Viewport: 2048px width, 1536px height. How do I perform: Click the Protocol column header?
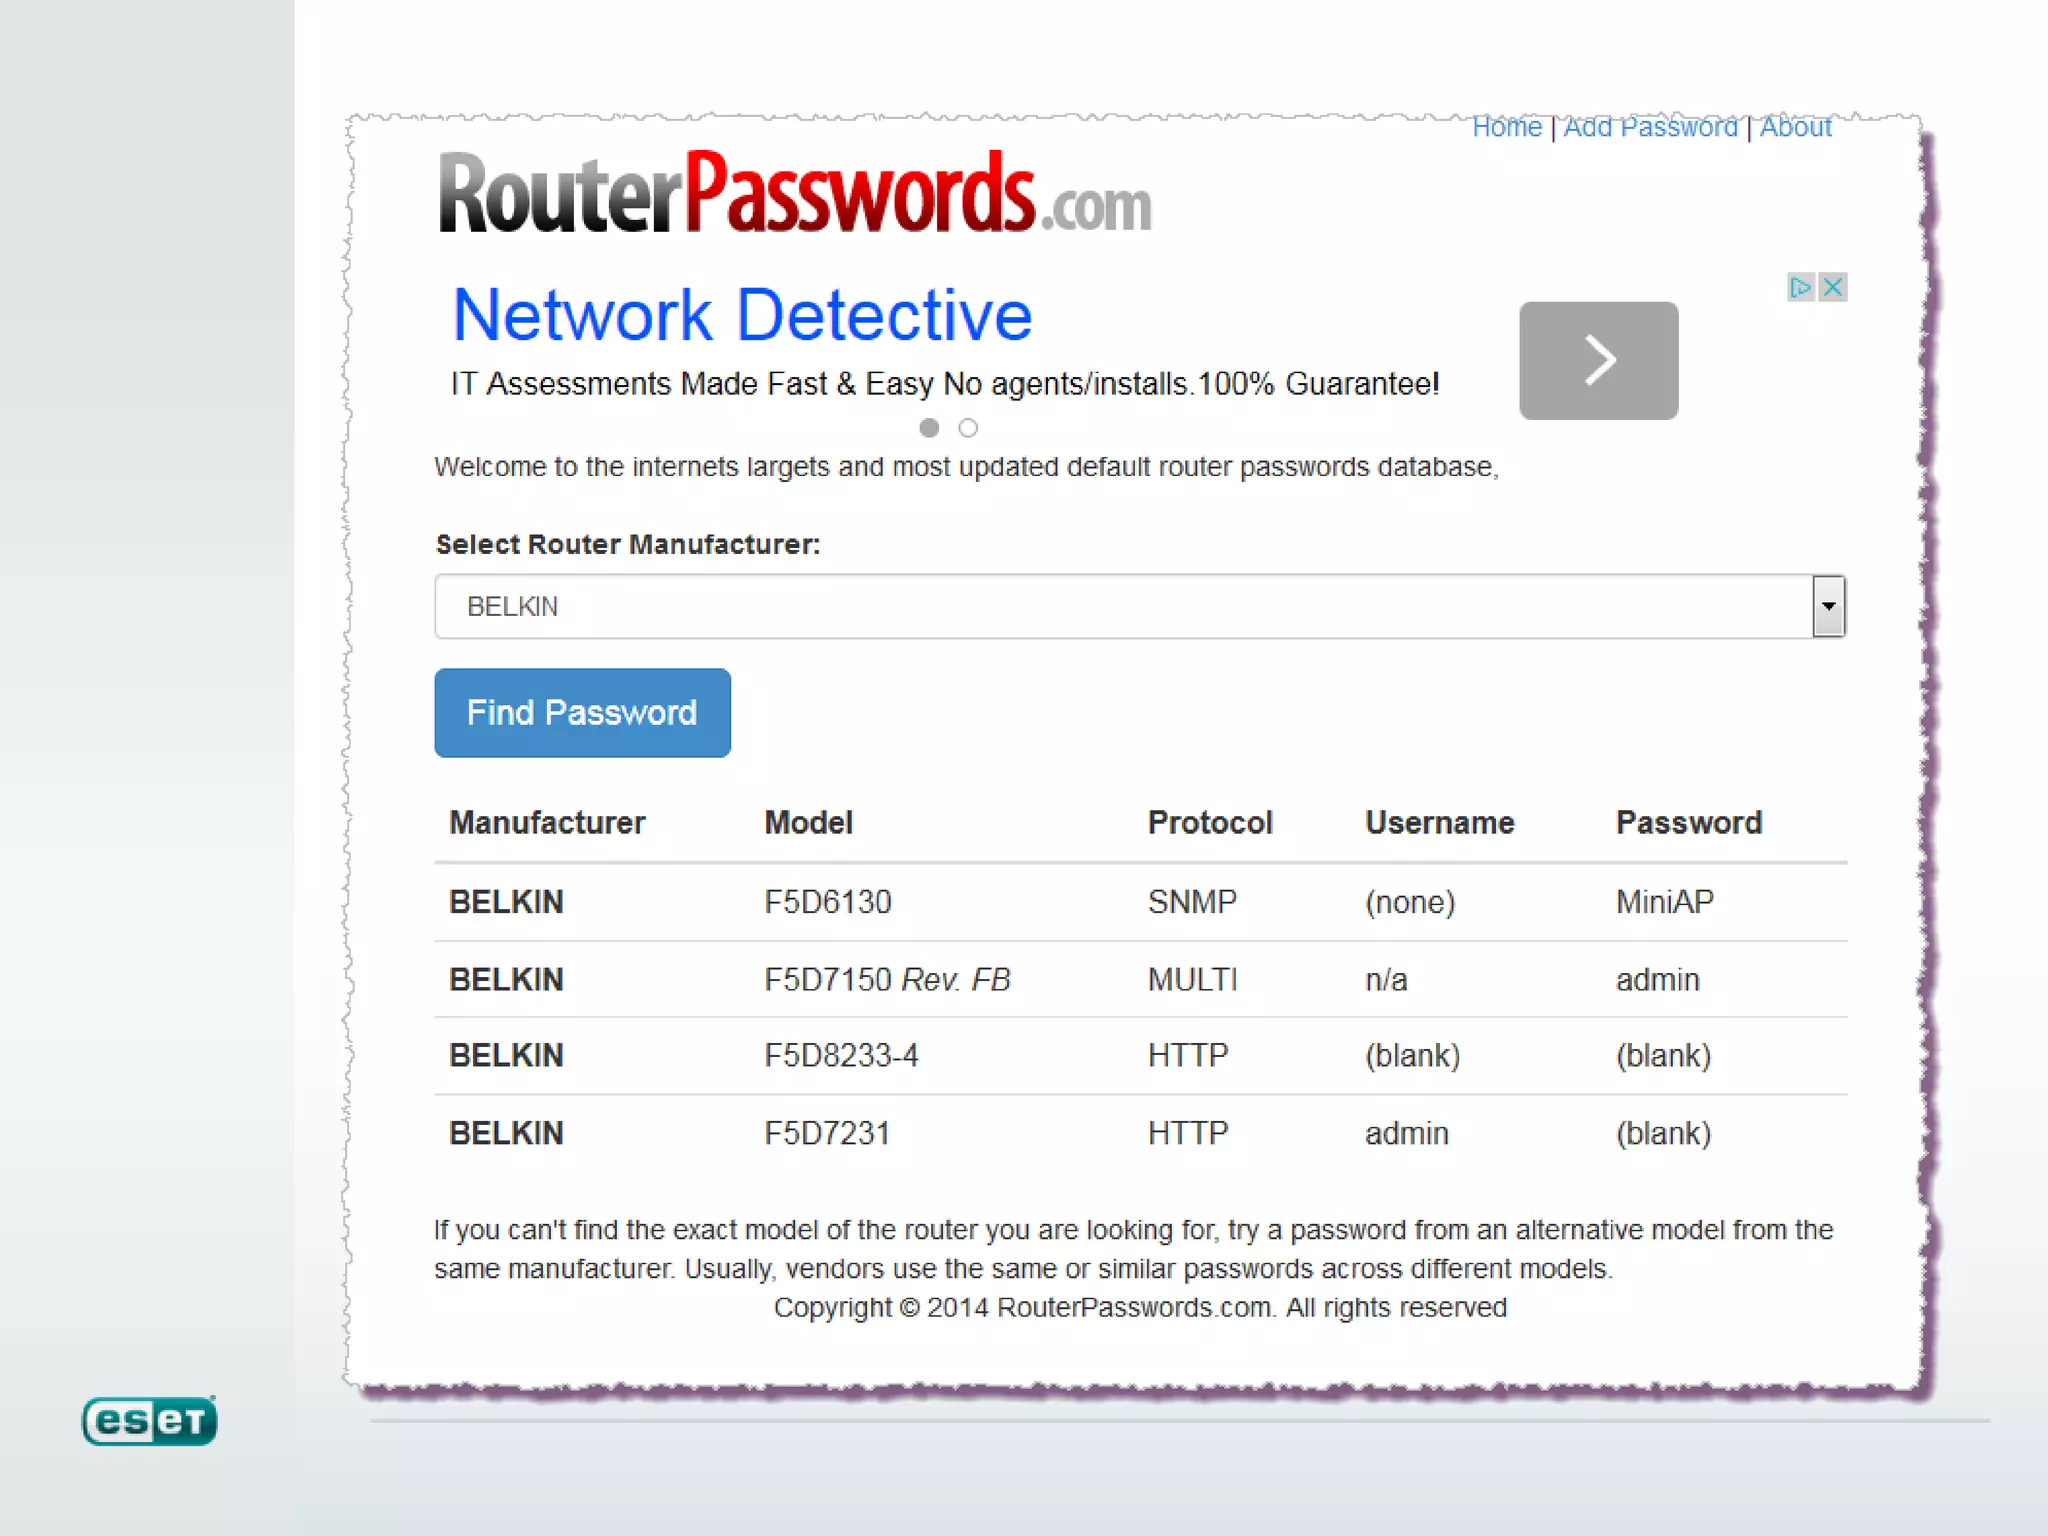pyautogui.click(x=1210, y=822)
